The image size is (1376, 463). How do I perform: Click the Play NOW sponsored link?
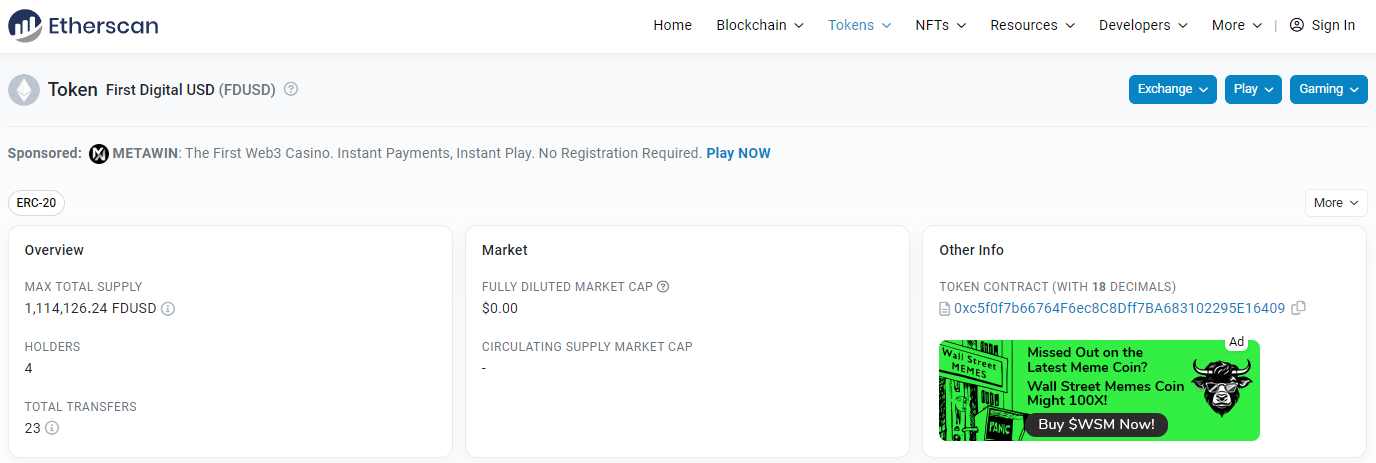point(738,153)
